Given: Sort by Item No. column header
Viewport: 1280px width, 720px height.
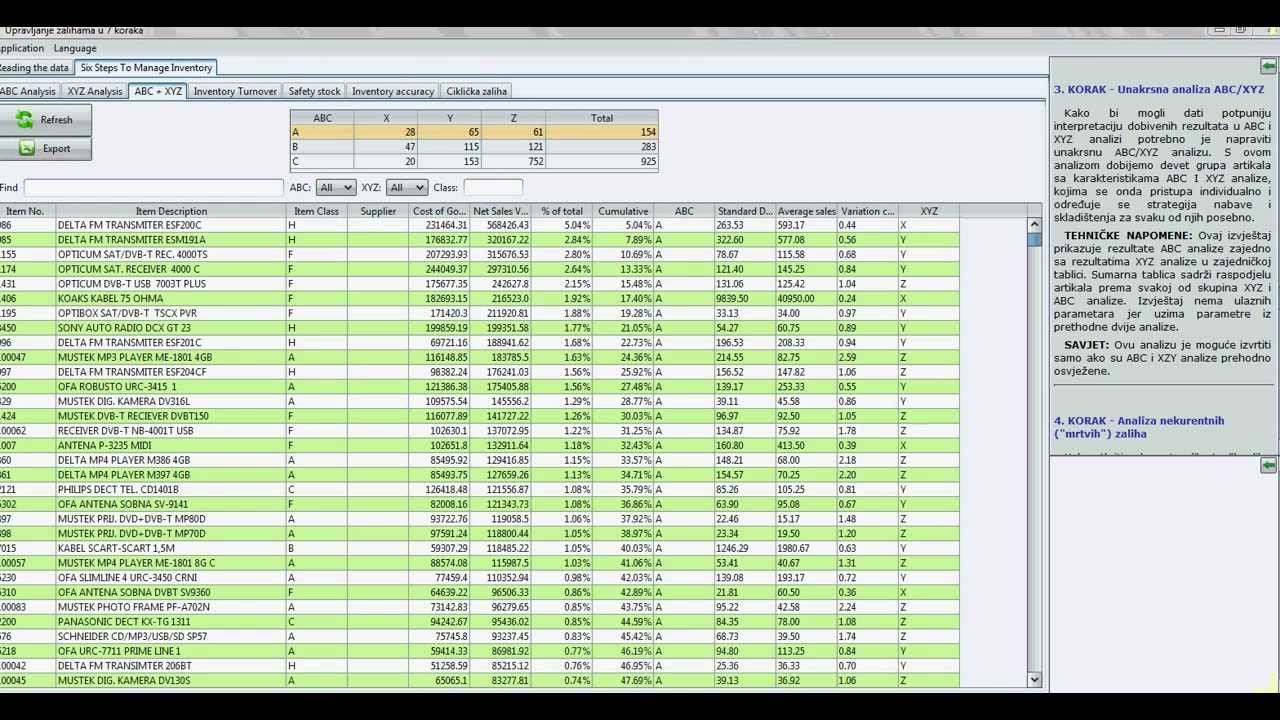Looking at the screenshot, I should 26,211.
